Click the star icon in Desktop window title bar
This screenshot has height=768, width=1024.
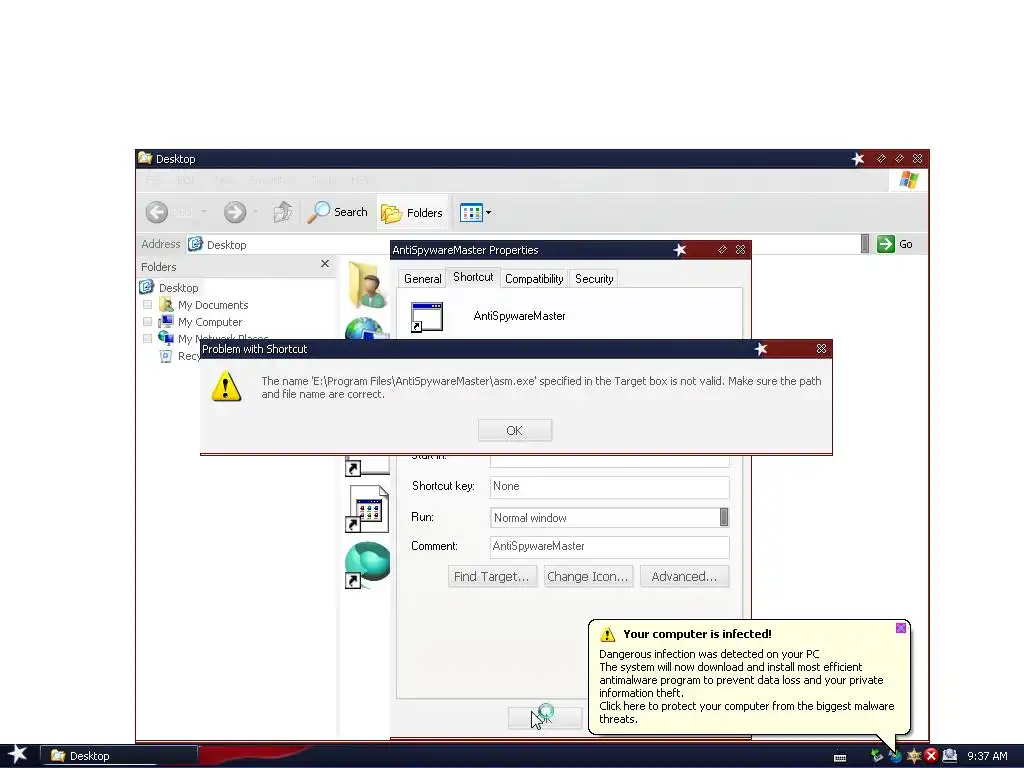858,159
